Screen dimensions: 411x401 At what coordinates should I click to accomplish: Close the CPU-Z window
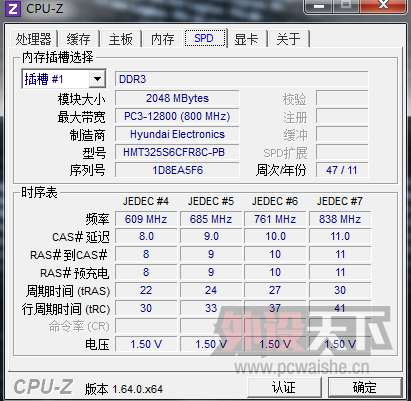pos(383,5)
